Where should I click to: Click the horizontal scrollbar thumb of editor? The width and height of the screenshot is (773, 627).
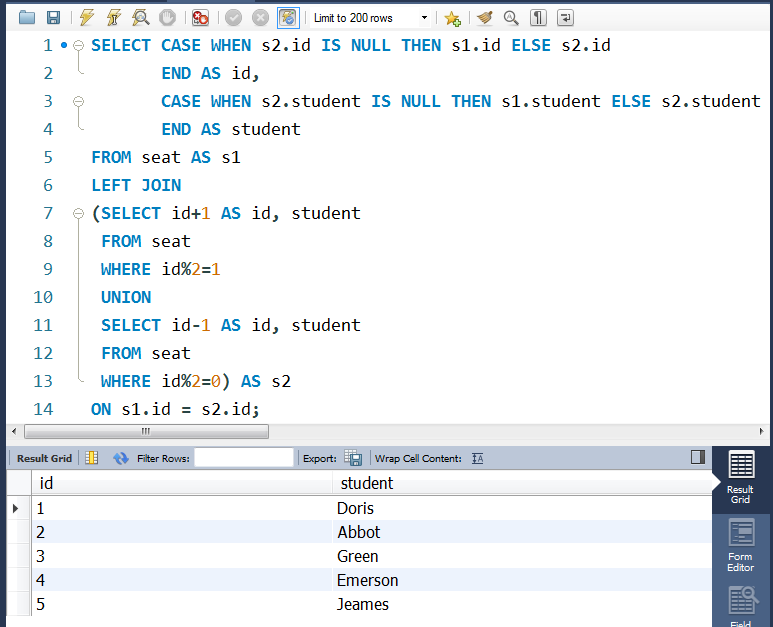(146, 431)
